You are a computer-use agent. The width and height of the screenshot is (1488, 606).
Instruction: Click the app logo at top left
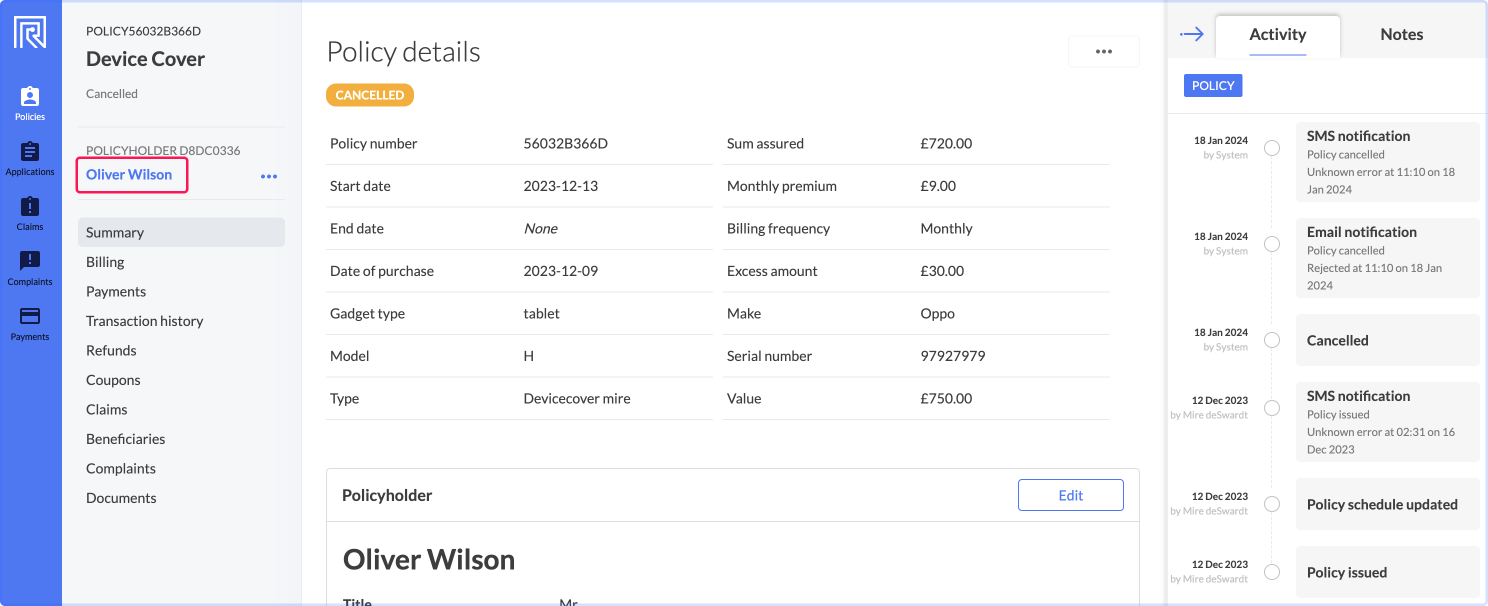coord(30,31)
